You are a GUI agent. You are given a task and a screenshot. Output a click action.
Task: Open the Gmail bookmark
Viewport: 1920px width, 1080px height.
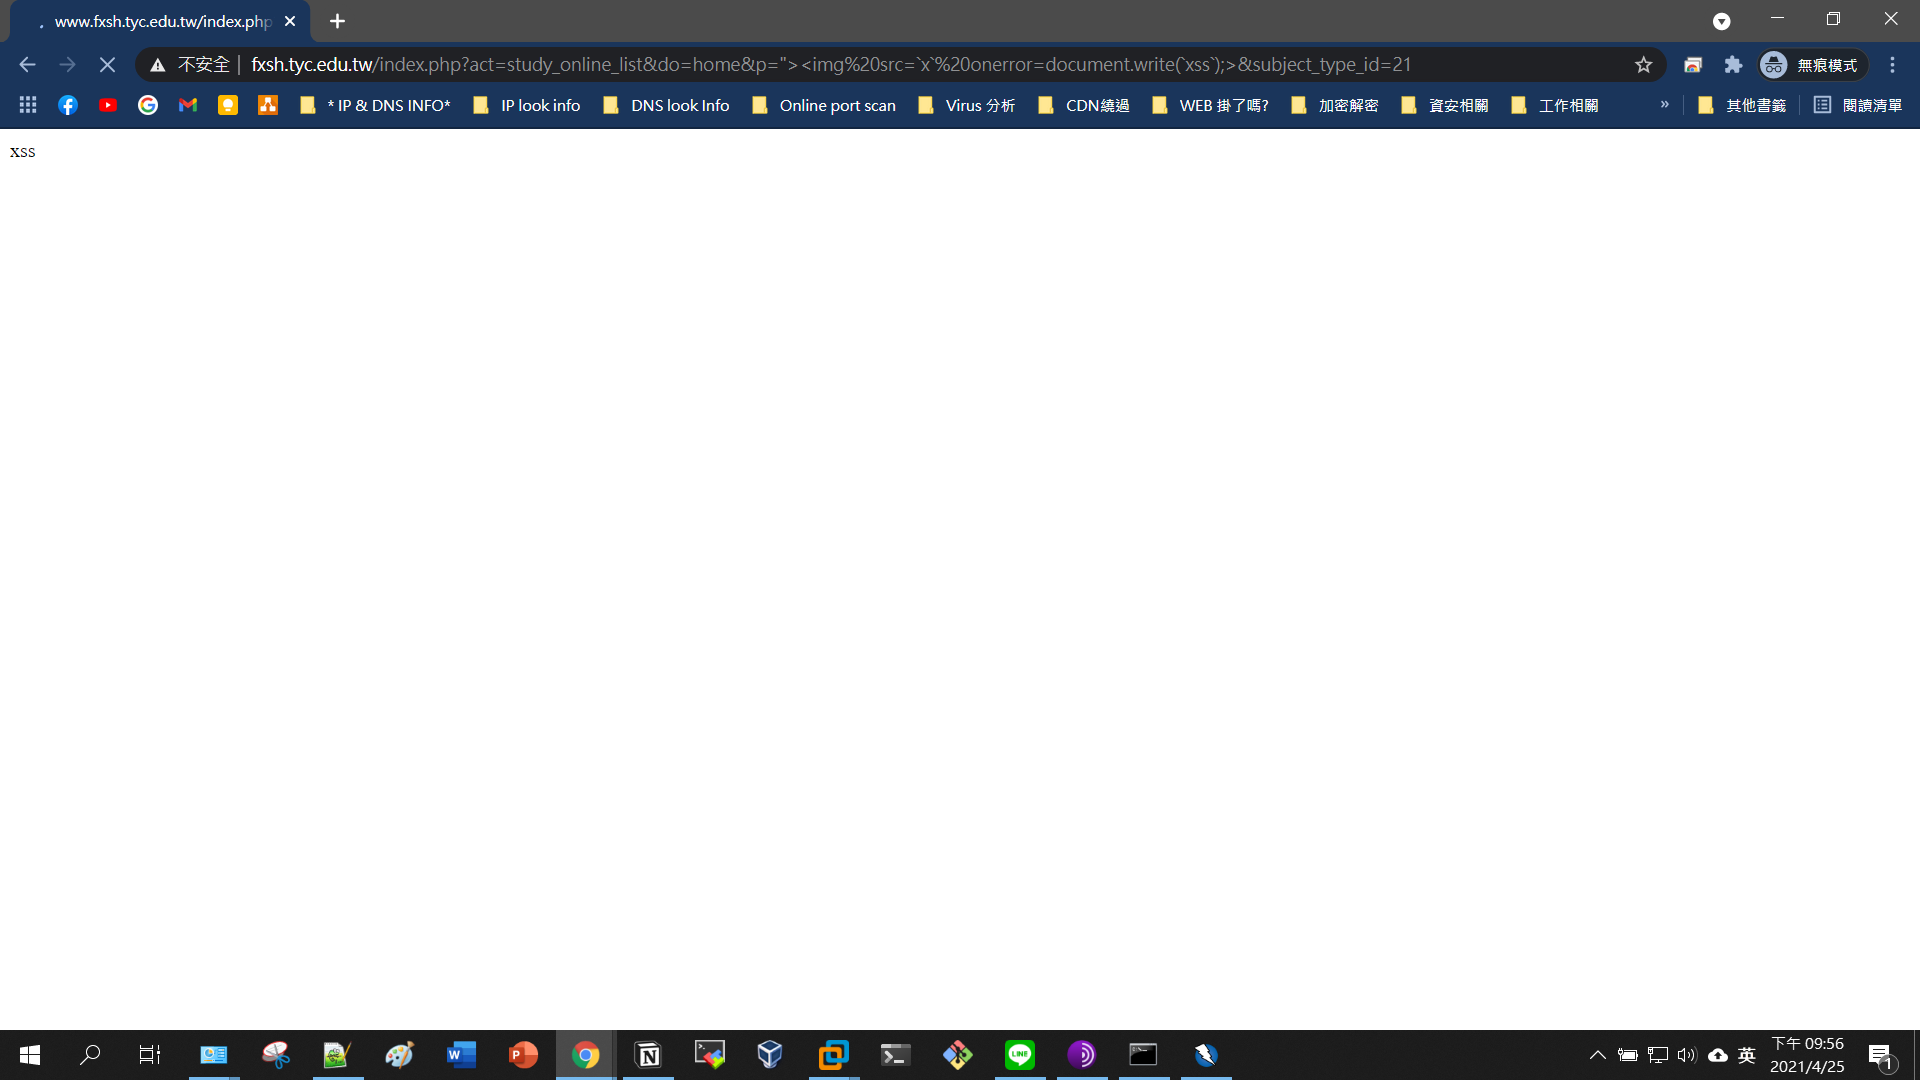click(x=188, y=105)
